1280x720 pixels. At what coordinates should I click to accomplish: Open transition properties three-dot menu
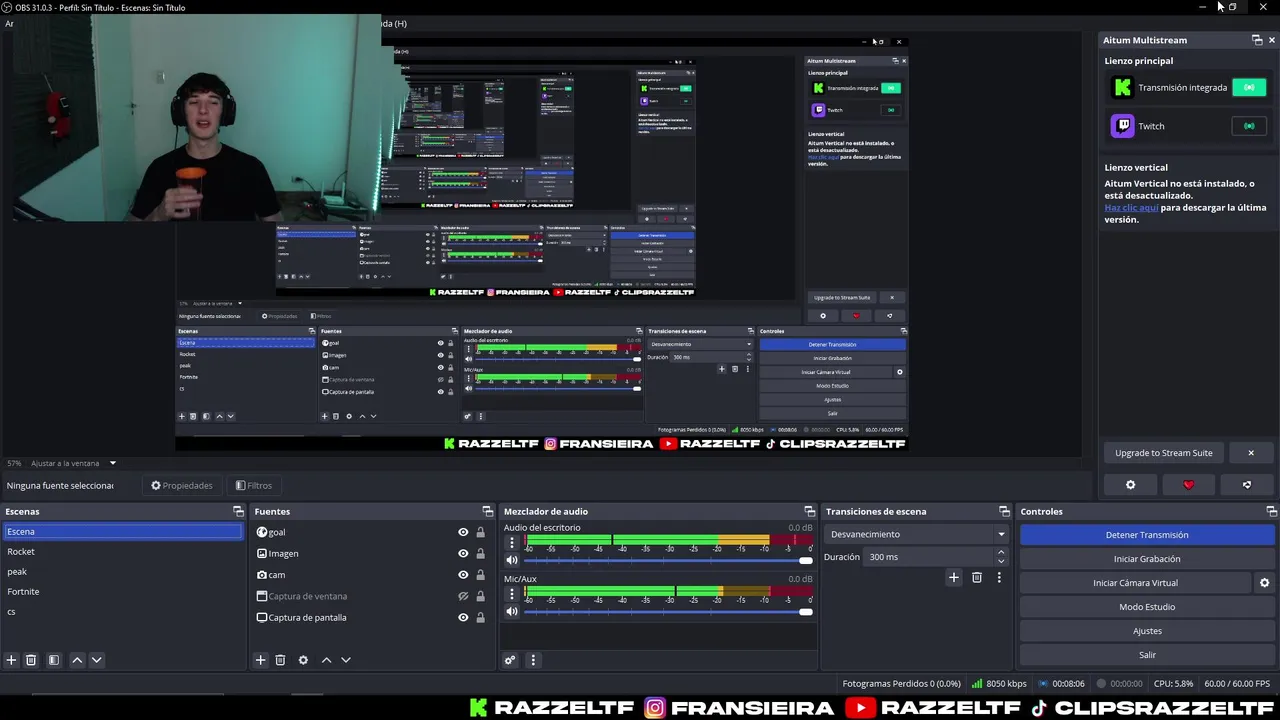998,577
